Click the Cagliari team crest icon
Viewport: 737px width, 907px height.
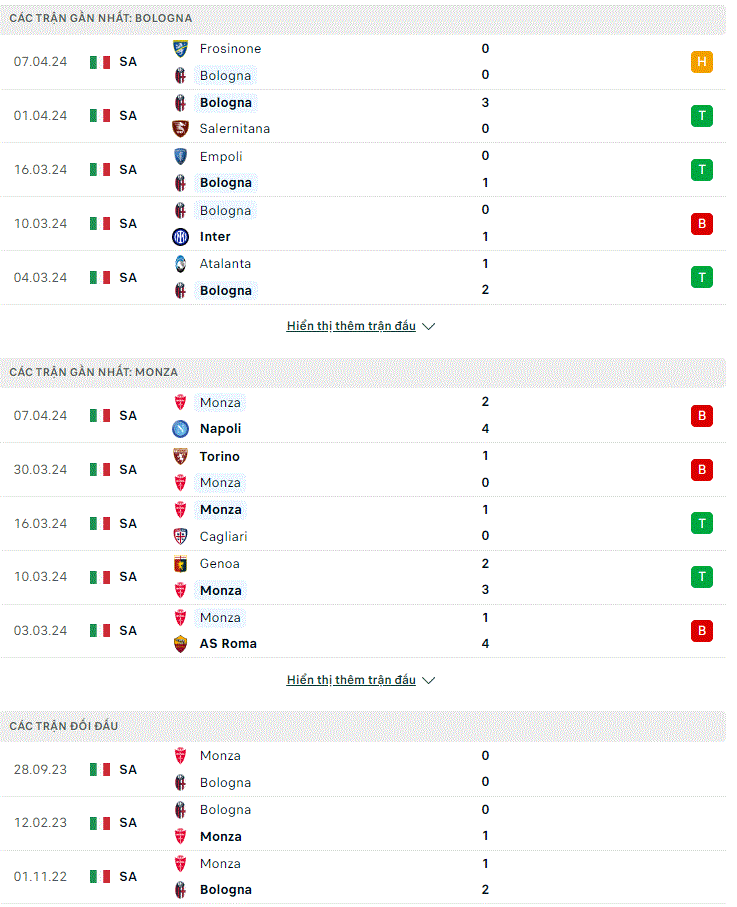coord(180,536)
